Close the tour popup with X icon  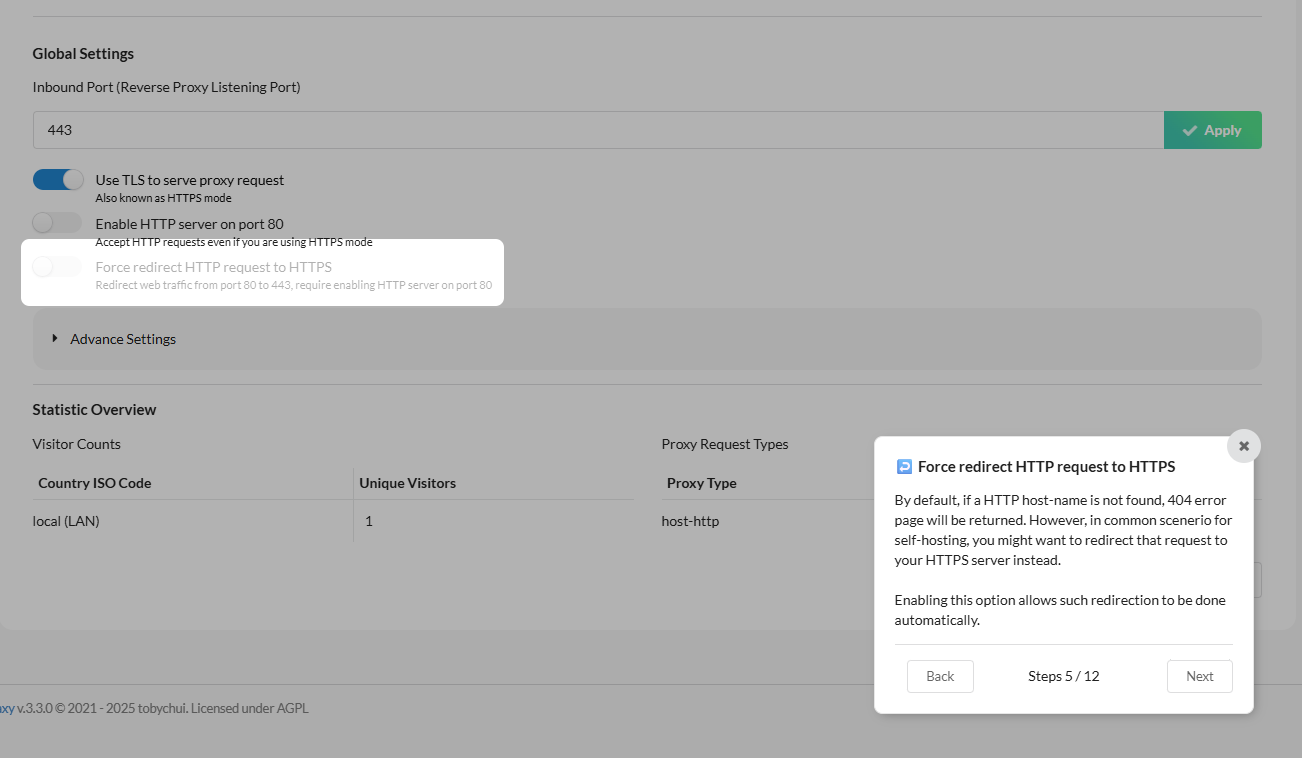[x=1244, y=446]
